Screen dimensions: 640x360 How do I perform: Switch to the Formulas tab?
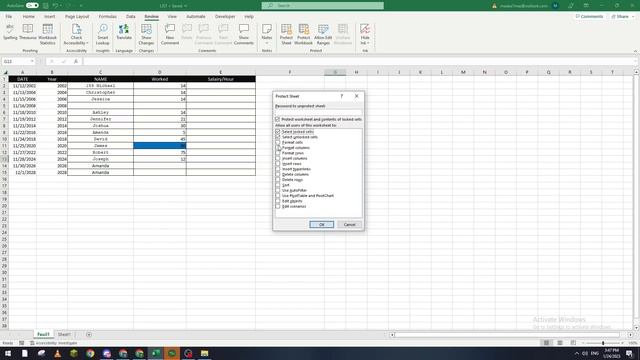point(107,17)
